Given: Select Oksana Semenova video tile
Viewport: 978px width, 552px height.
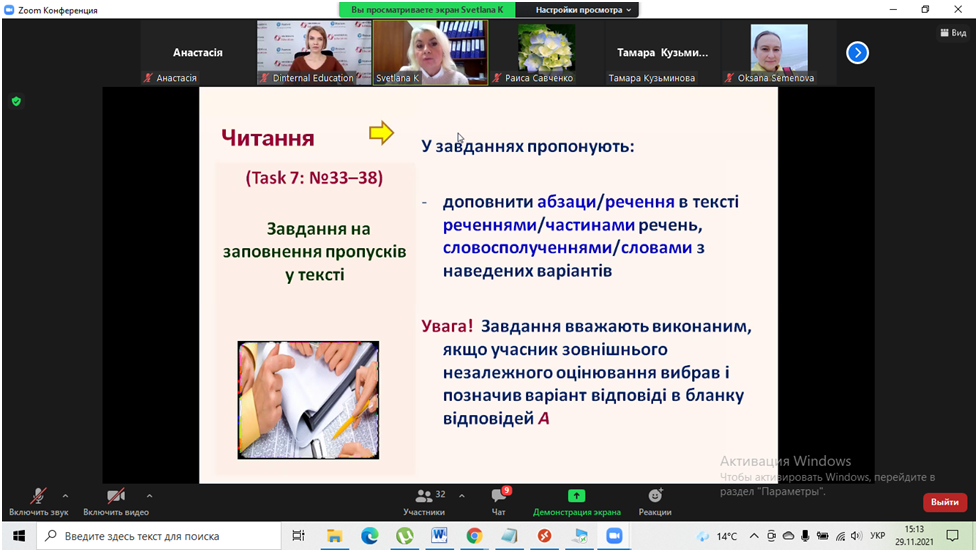Looking at the screenshot, I should pyautogui.click(x=778, y=52).
